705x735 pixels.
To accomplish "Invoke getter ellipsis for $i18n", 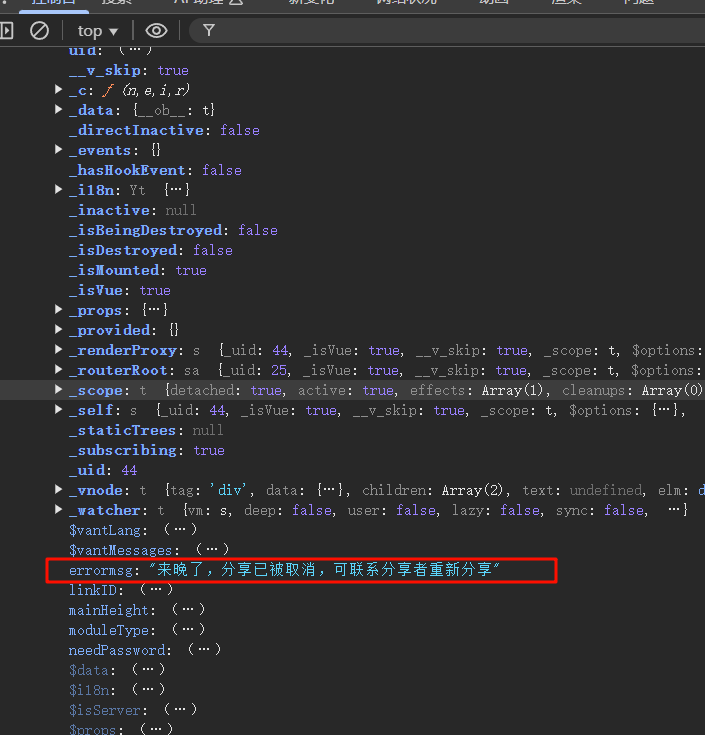I will tap(148, 690).
